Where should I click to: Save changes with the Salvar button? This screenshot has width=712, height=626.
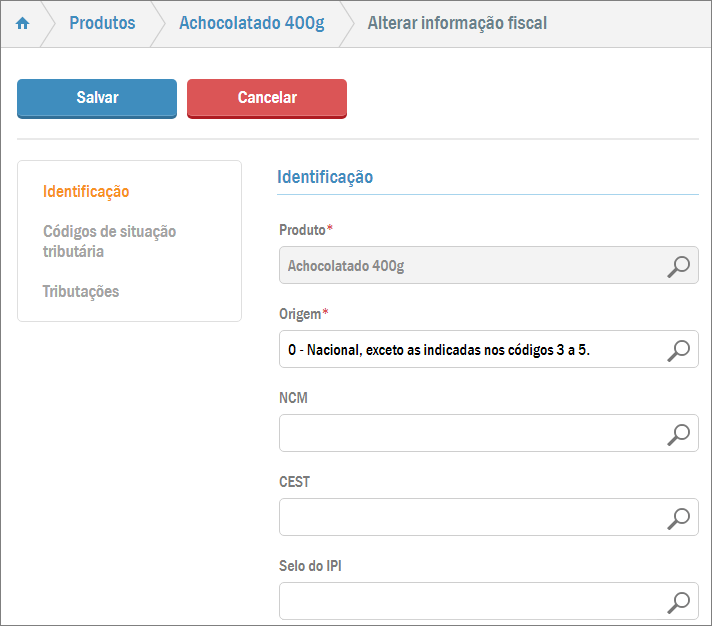click(x=97, y=98)
